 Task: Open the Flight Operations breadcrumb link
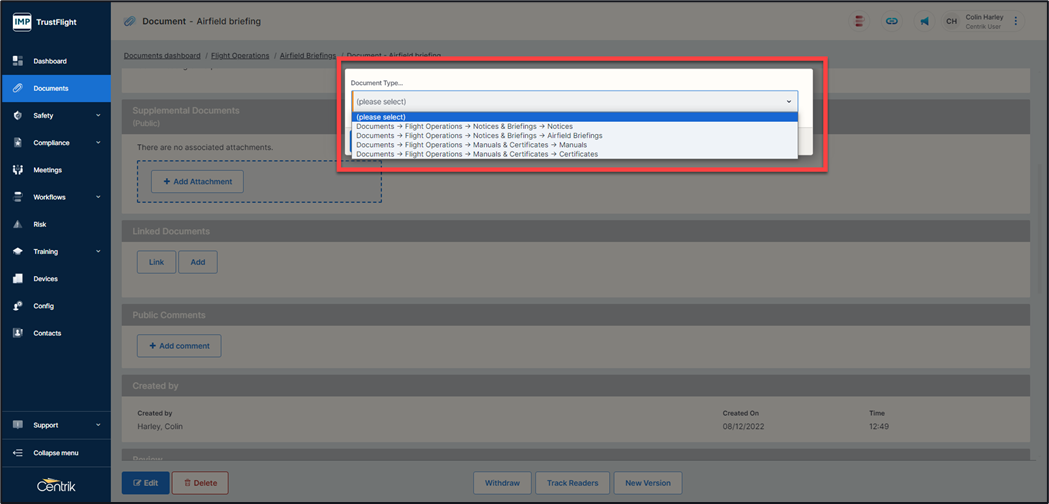coord(240,56)
